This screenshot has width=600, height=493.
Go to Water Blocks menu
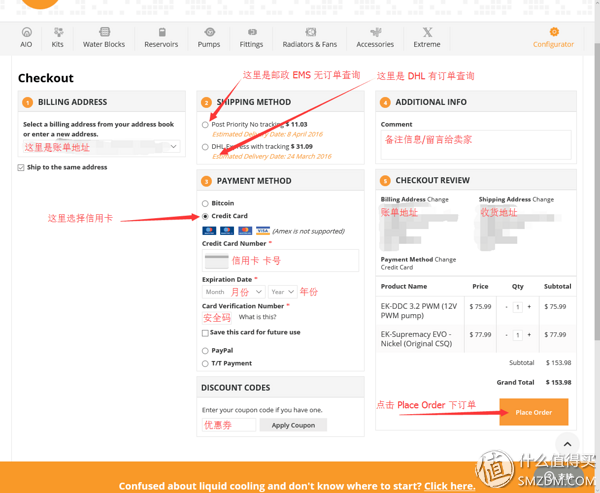point(104,44)
